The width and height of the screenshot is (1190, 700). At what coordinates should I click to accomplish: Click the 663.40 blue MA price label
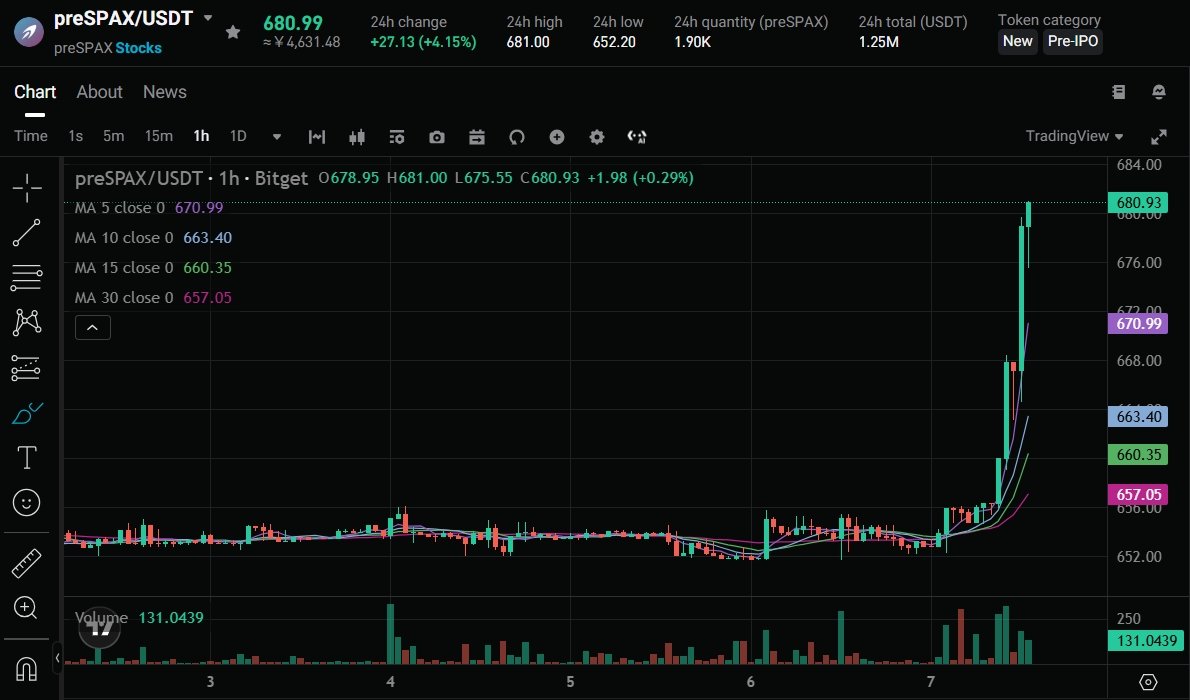1138,416
